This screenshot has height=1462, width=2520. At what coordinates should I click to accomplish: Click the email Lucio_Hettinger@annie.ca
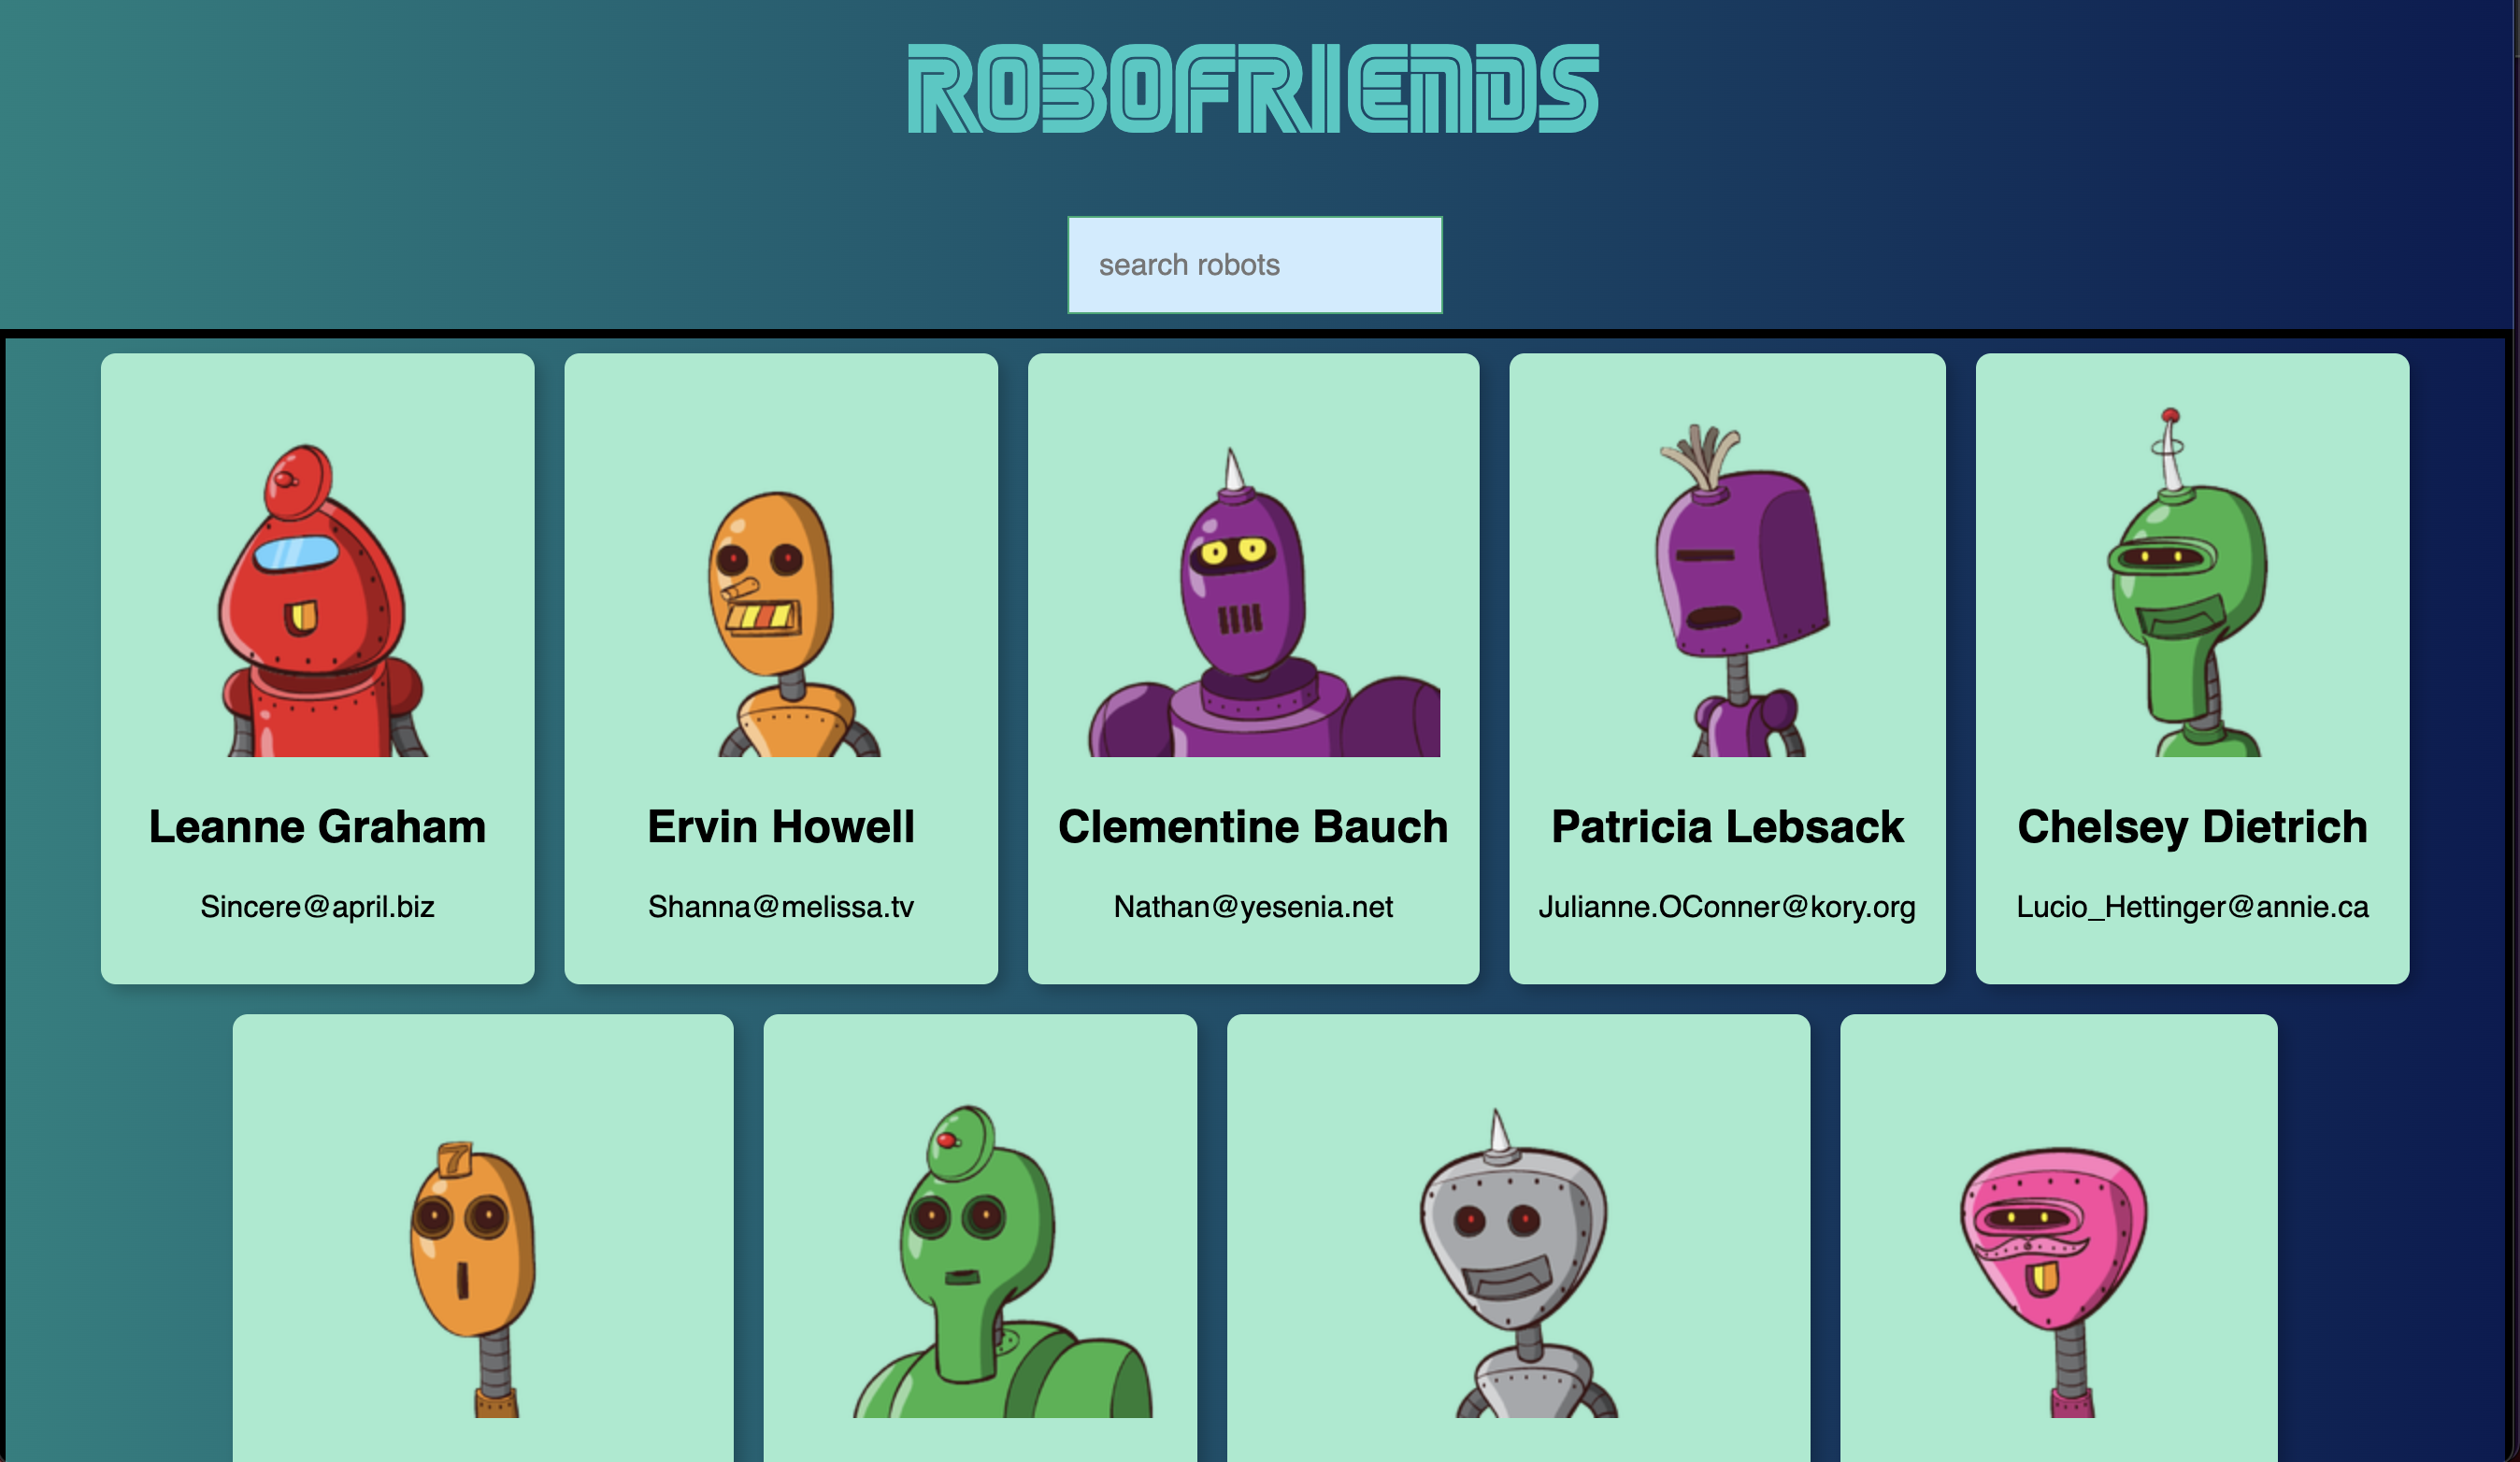click(x=2192, y=906)
